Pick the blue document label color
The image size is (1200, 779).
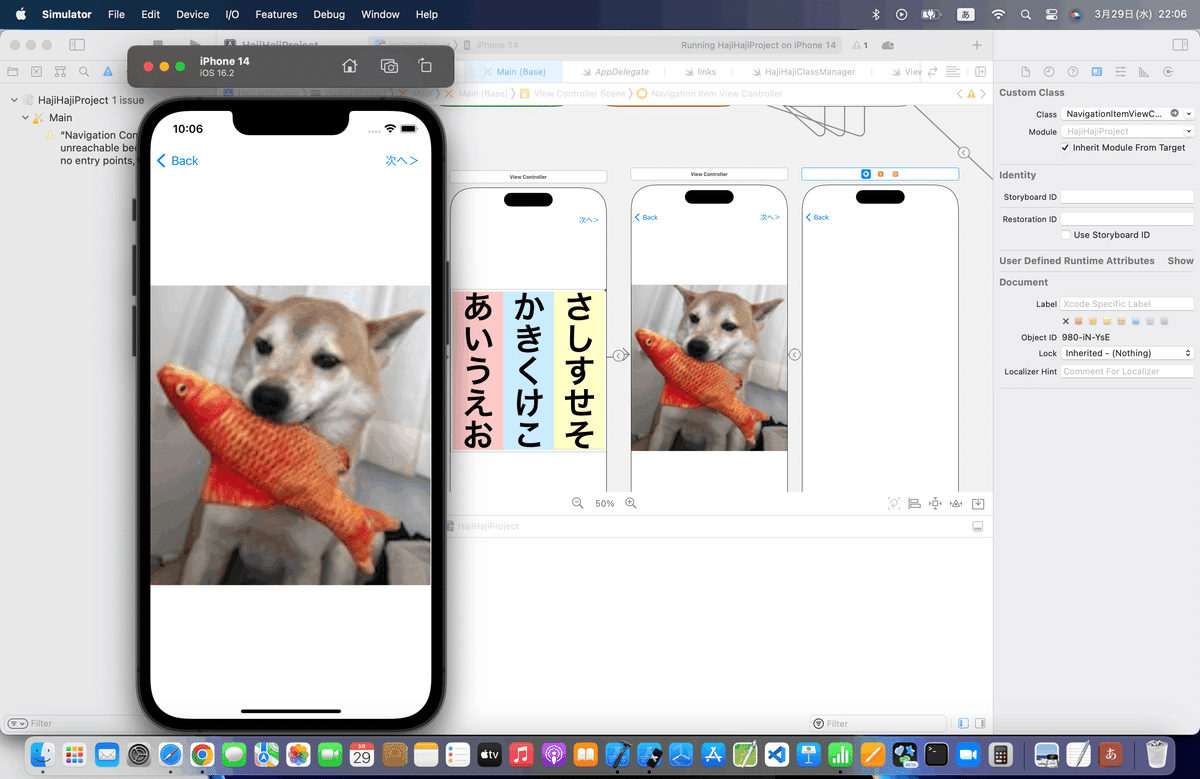(x=1136, y=321)
